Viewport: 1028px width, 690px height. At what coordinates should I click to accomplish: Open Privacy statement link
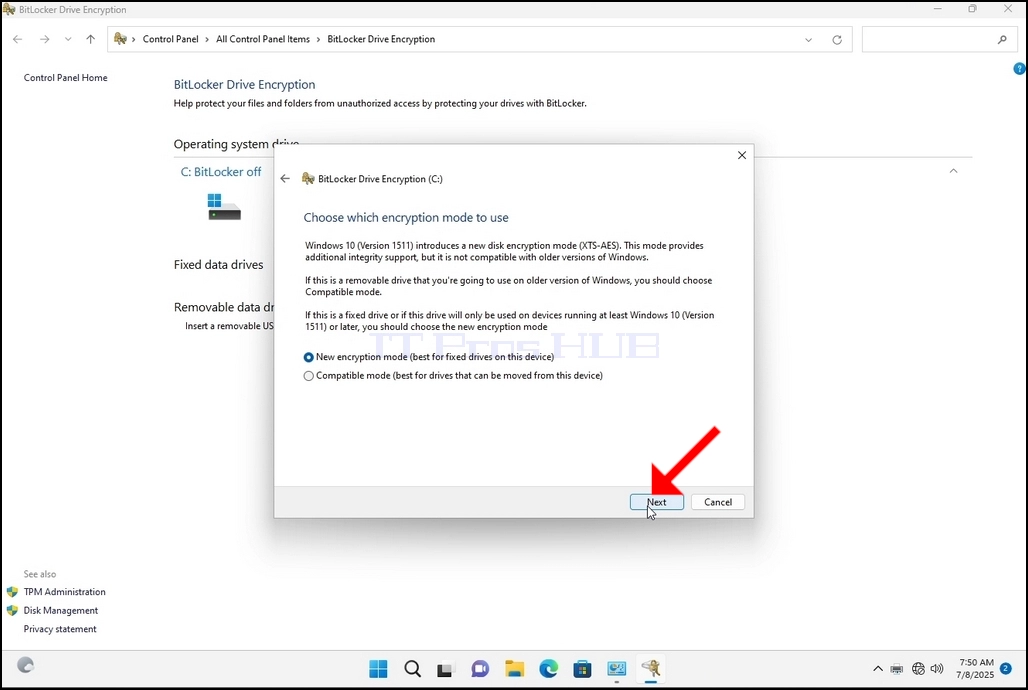(60, 629)
